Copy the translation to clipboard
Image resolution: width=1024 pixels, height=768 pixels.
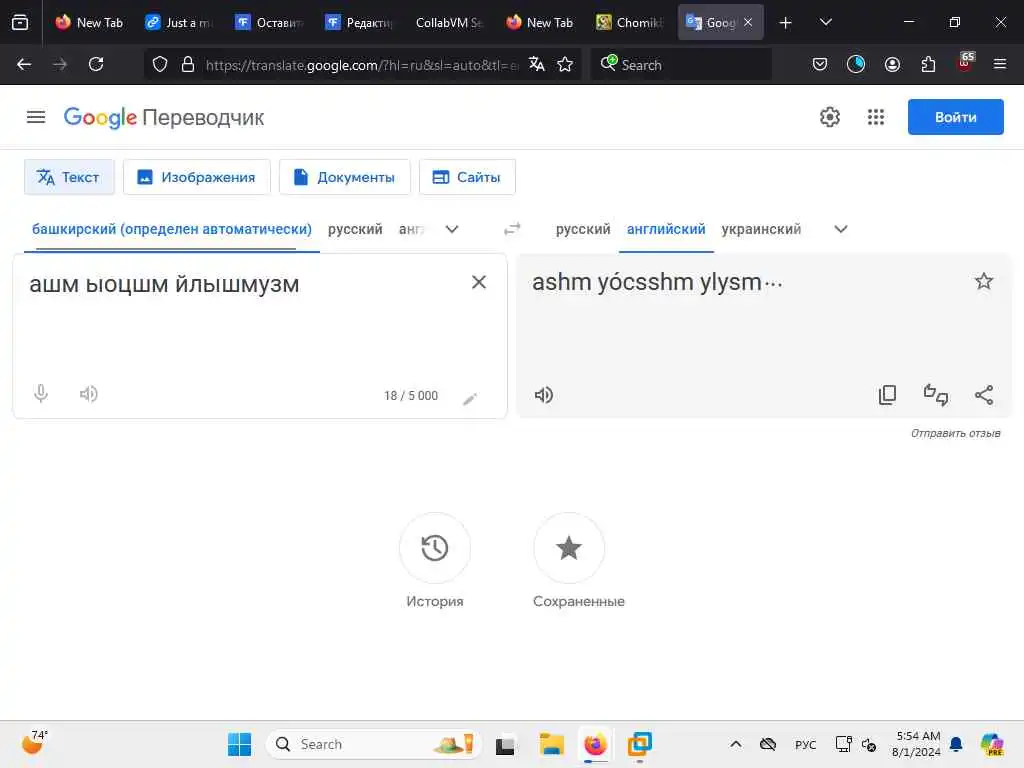coord(887,394)
